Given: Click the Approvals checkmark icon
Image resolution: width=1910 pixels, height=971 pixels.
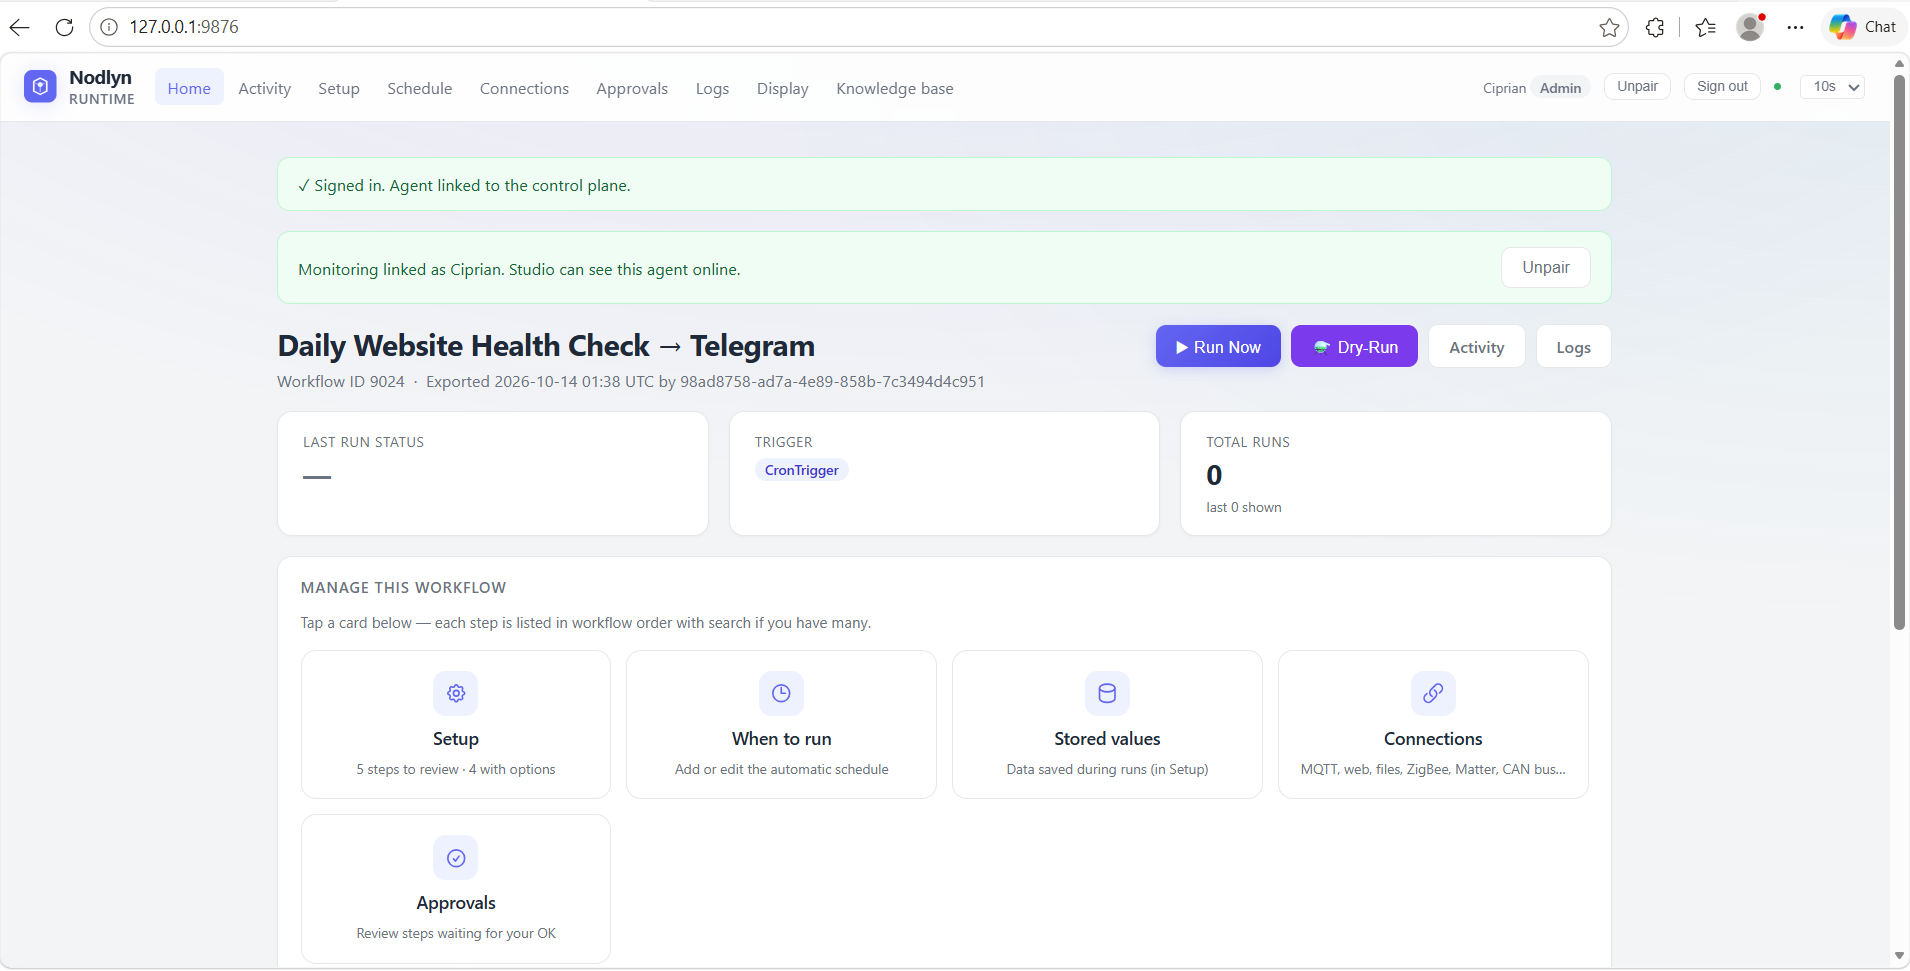Looking at the screenshot, I should point(456,858).
